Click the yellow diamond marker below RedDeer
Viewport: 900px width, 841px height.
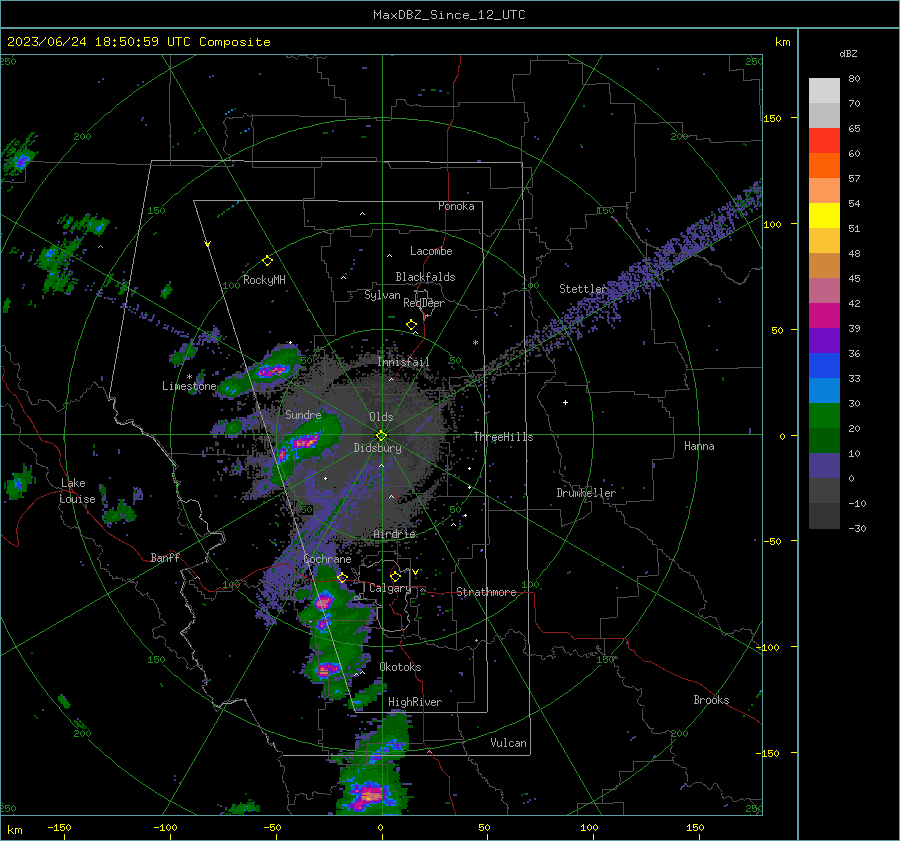412,325
